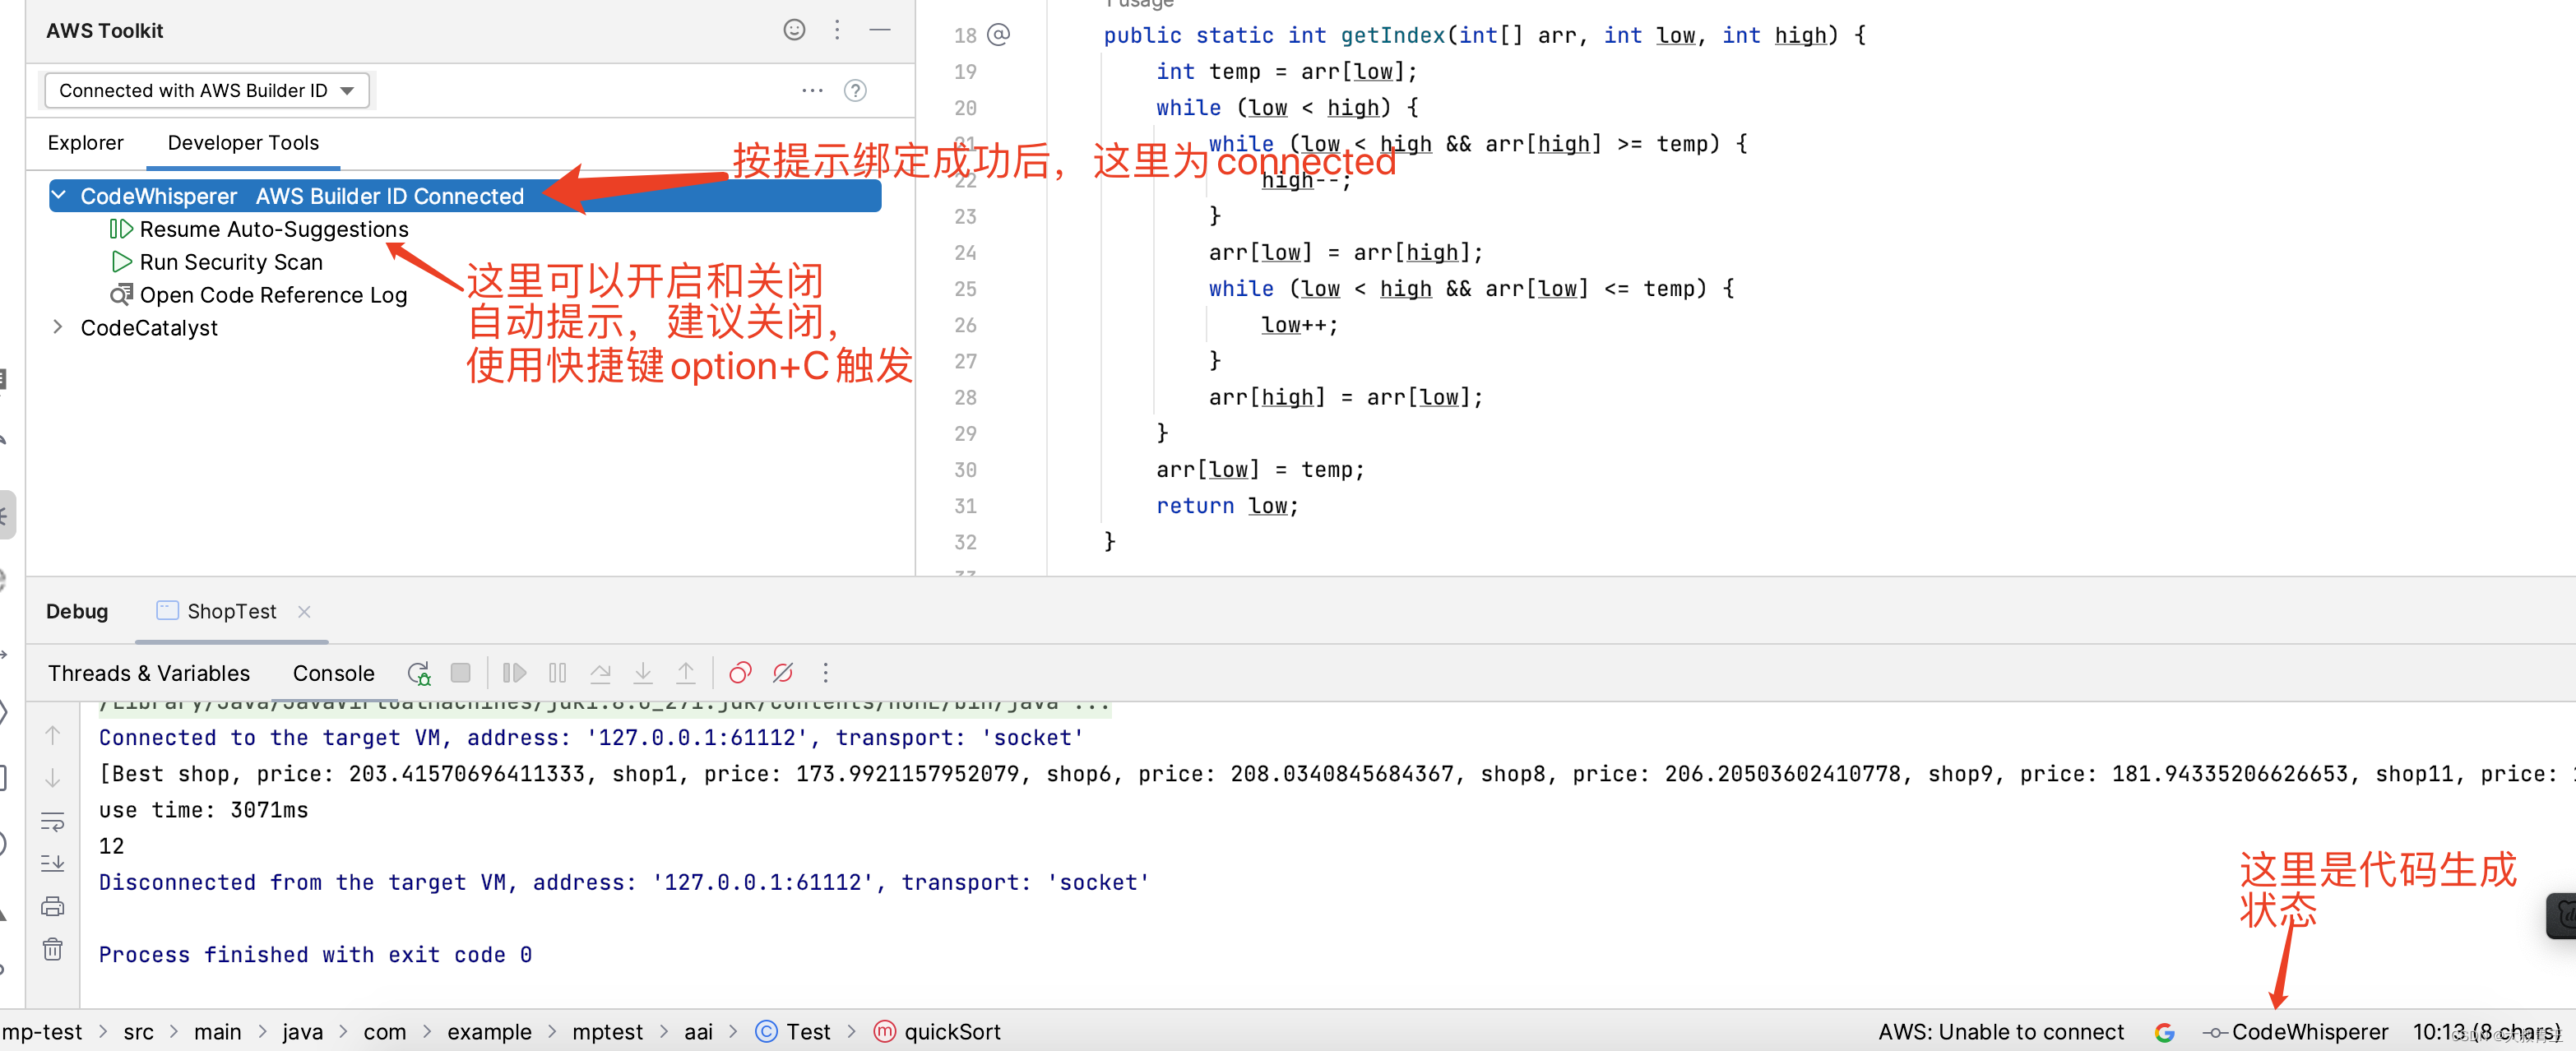This screenshot has height=1051, width=2576.
Task: Click the aai breadcrumb
Action: [698, 1032]
